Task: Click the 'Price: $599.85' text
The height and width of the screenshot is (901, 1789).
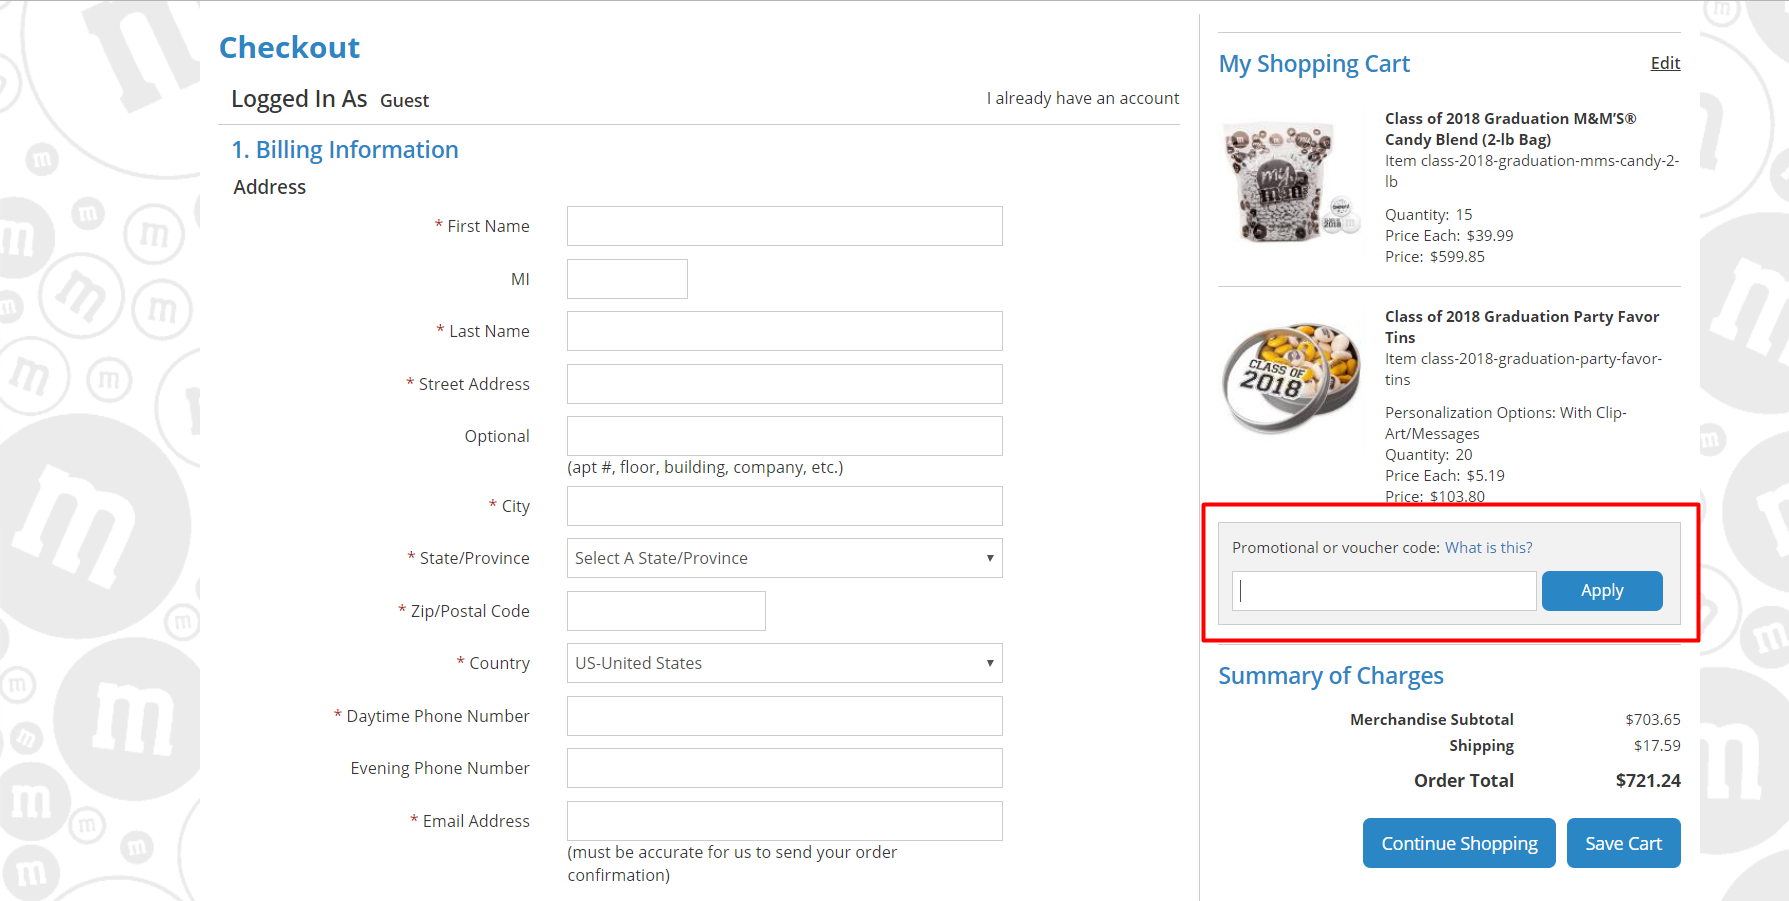Action: 1435,257
